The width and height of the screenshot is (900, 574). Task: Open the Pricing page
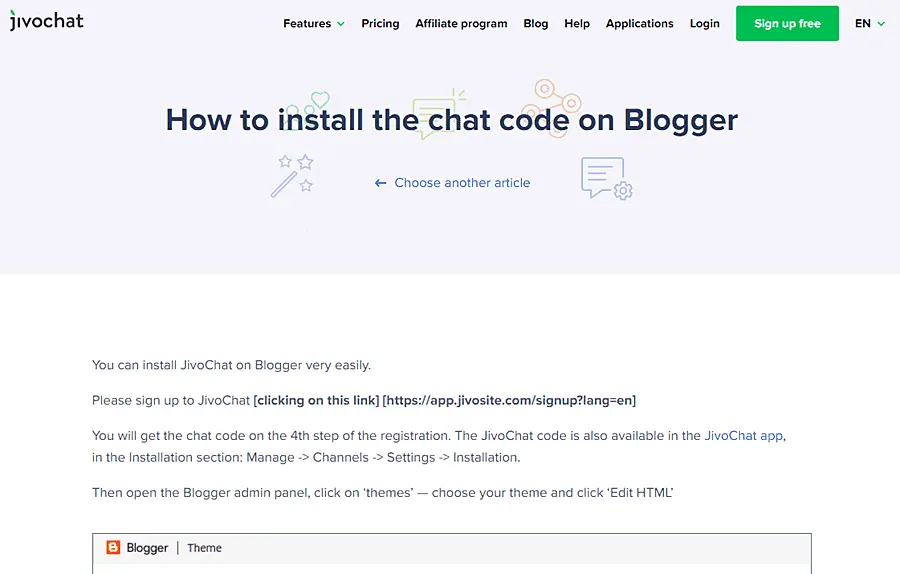point(380,23)
